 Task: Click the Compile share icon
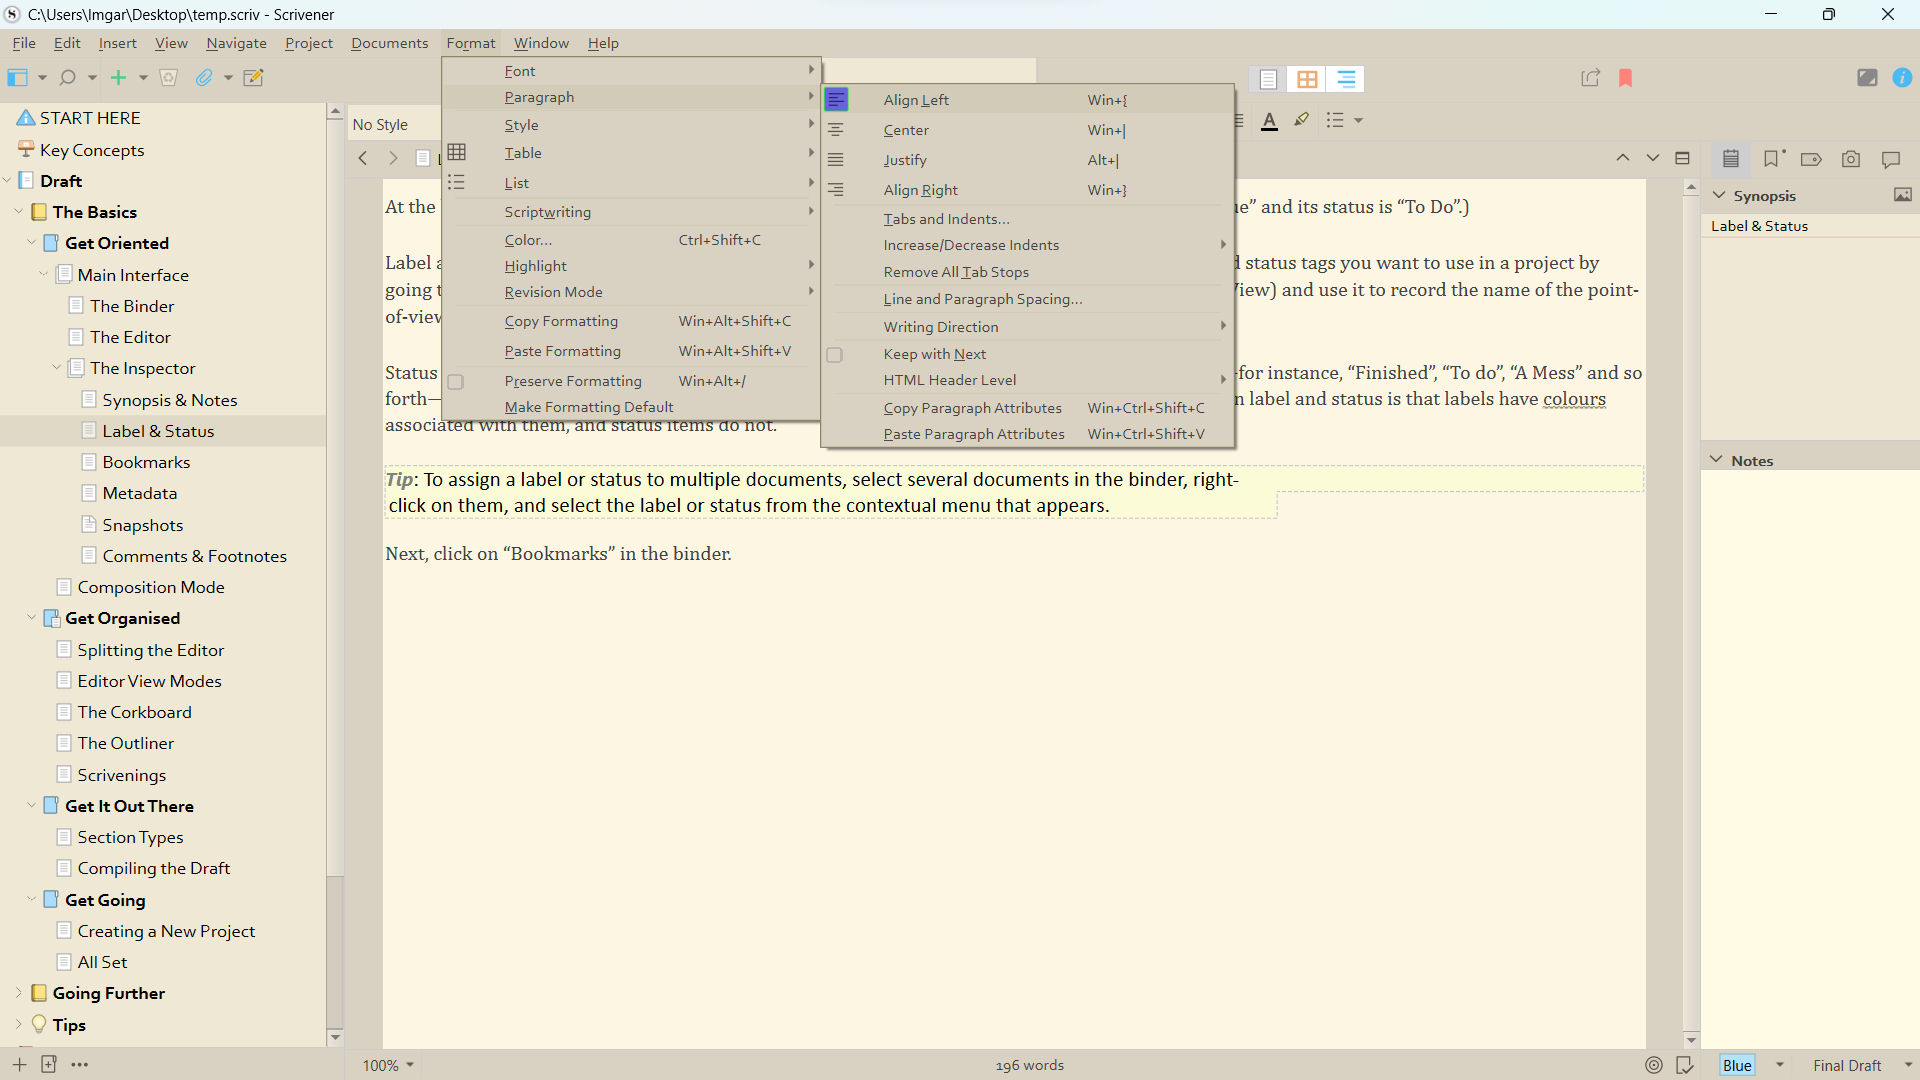point(1590,78)
